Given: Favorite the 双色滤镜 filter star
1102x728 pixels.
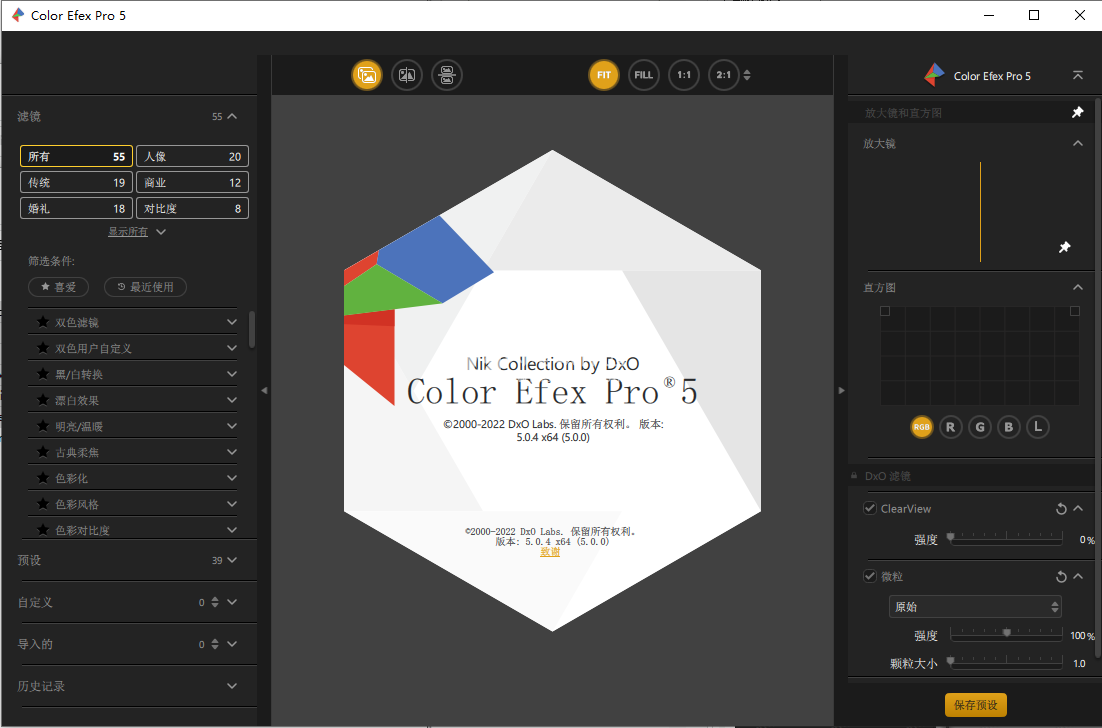Looking at the screenshot, I should (43, 322).
